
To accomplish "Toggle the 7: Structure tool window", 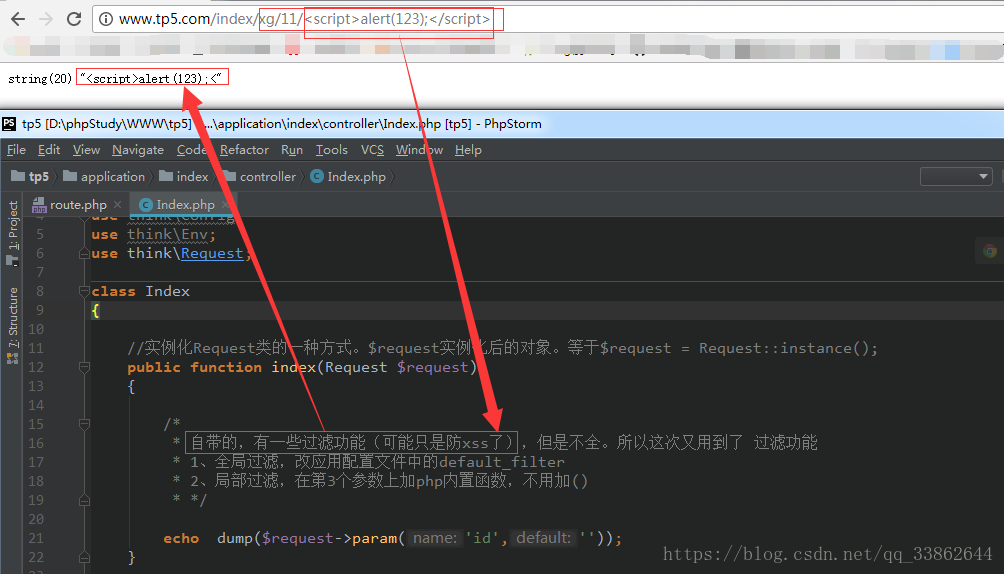I will click(x=13, y=316).
